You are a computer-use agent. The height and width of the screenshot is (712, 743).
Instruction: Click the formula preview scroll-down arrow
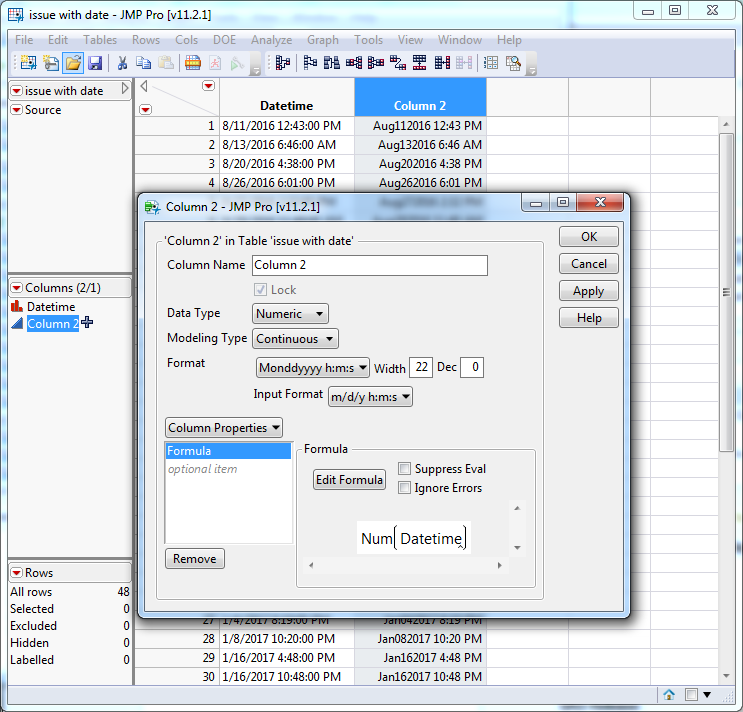tap(517, 548)
